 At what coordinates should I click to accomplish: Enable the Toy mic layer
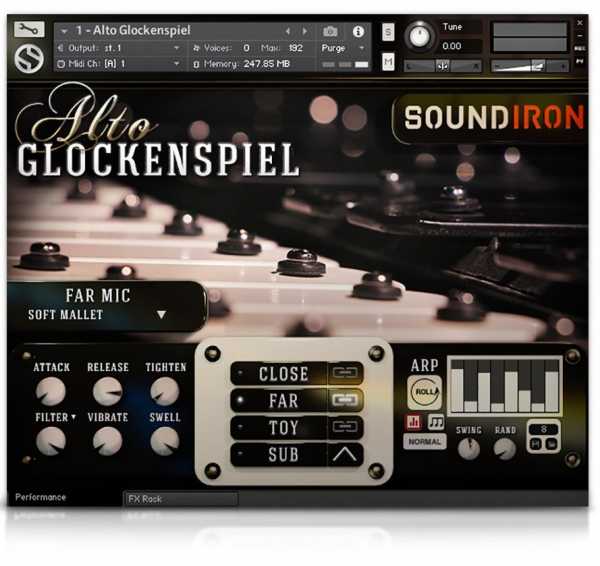point(279,427)
